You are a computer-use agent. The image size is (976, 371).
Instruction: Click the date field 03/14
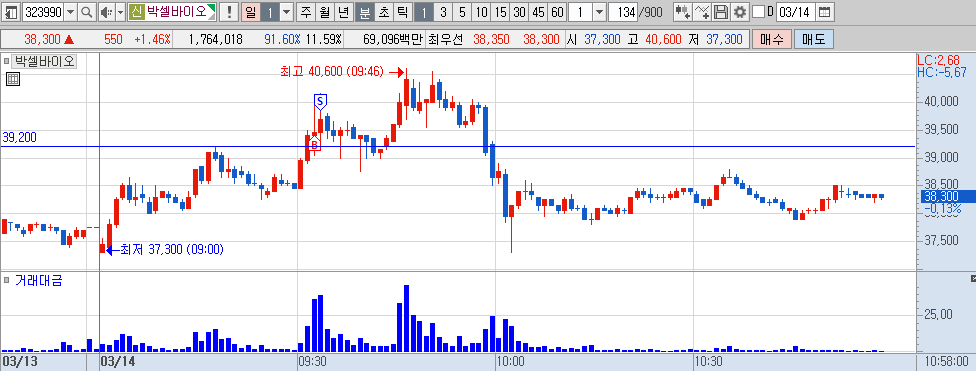tap(796, 12)
